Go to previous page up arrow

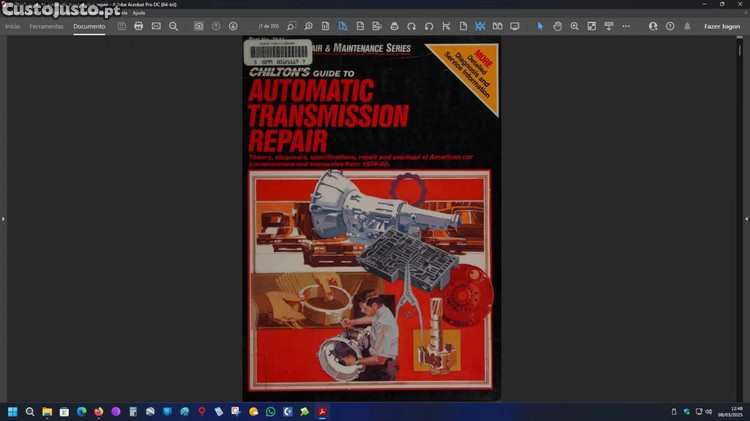[216, 26]
